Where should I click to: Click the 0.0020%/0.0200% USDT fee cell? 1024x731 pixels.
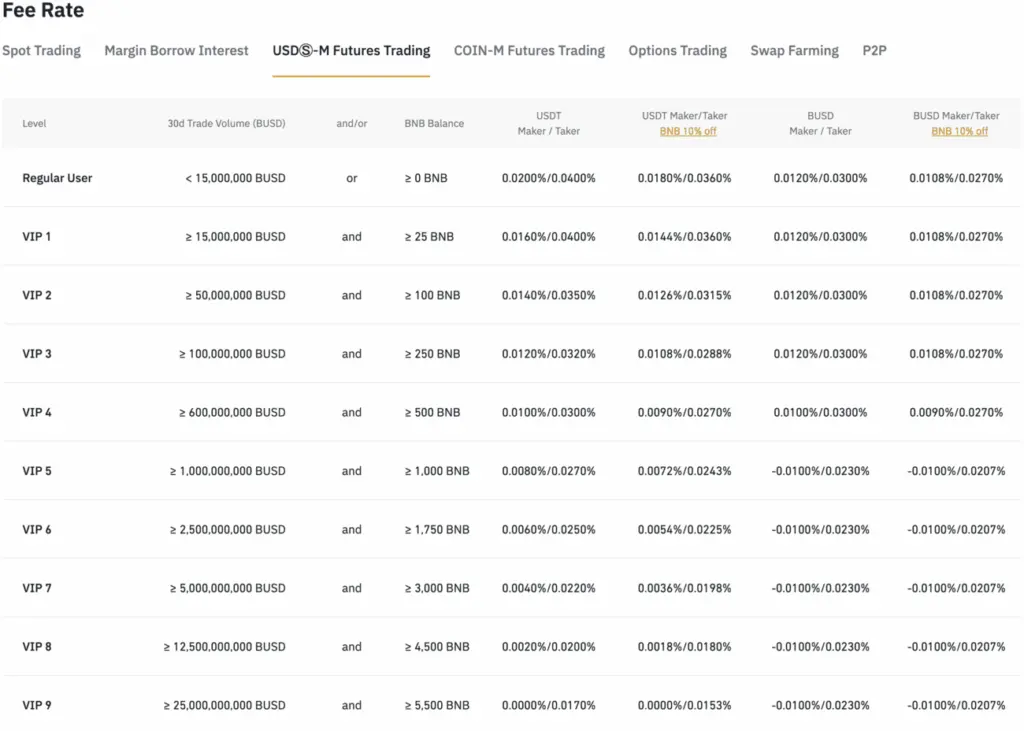tap(549, 647)
